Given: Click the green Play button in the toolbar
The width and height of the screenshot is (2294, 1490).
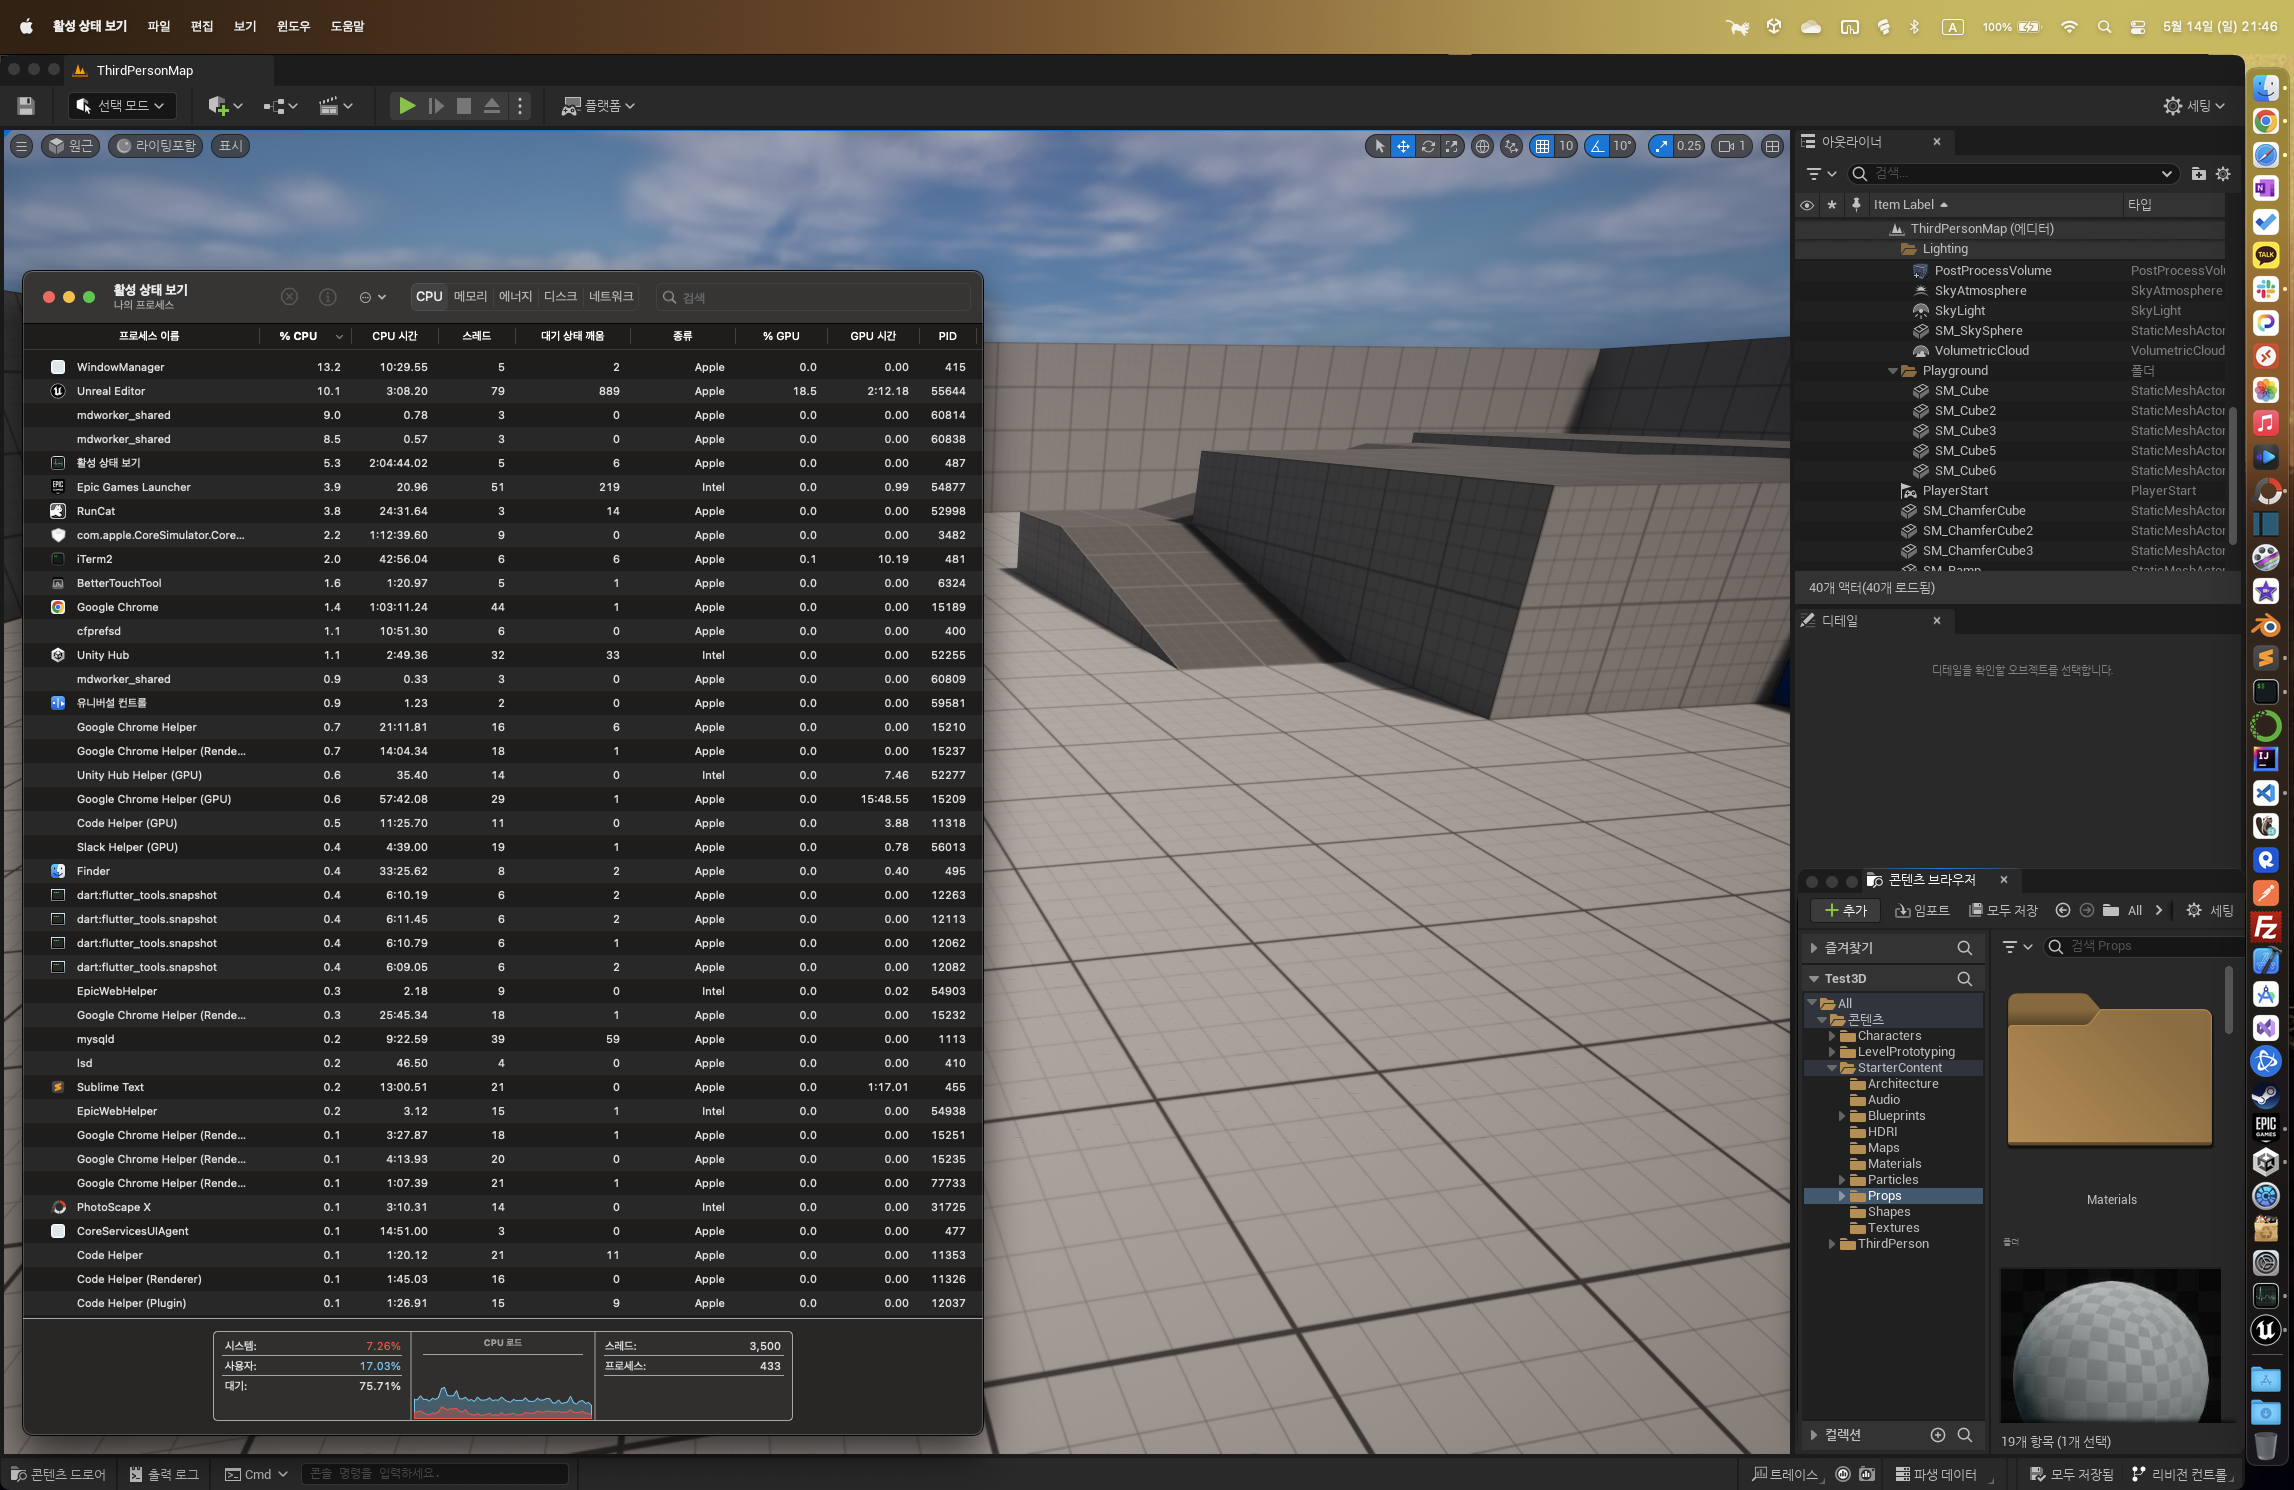Looking at the screenshot, I should click(x=406, y=106).
